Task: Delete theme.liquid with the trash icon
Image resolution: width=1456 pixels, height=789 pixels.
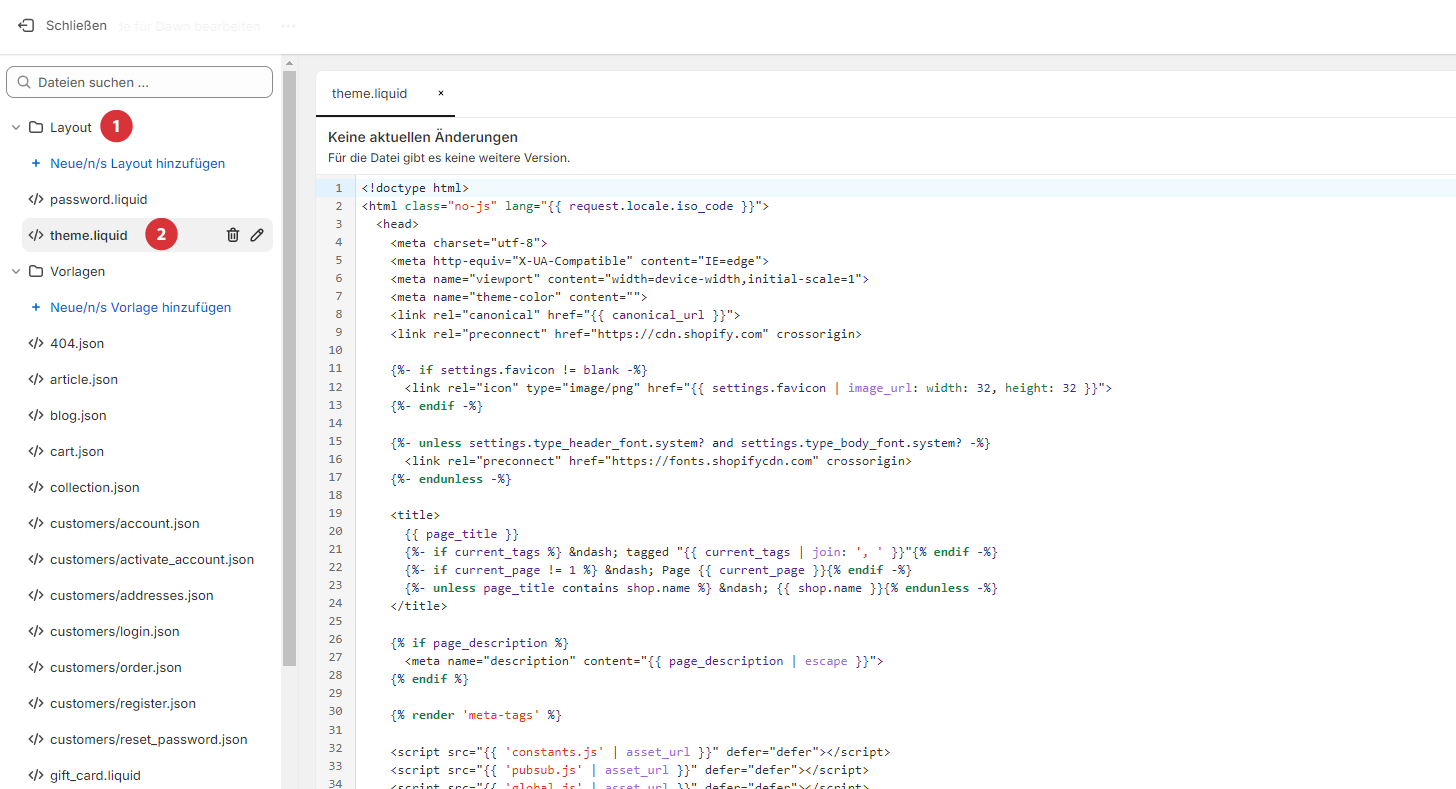Action: tap(233, 235)
